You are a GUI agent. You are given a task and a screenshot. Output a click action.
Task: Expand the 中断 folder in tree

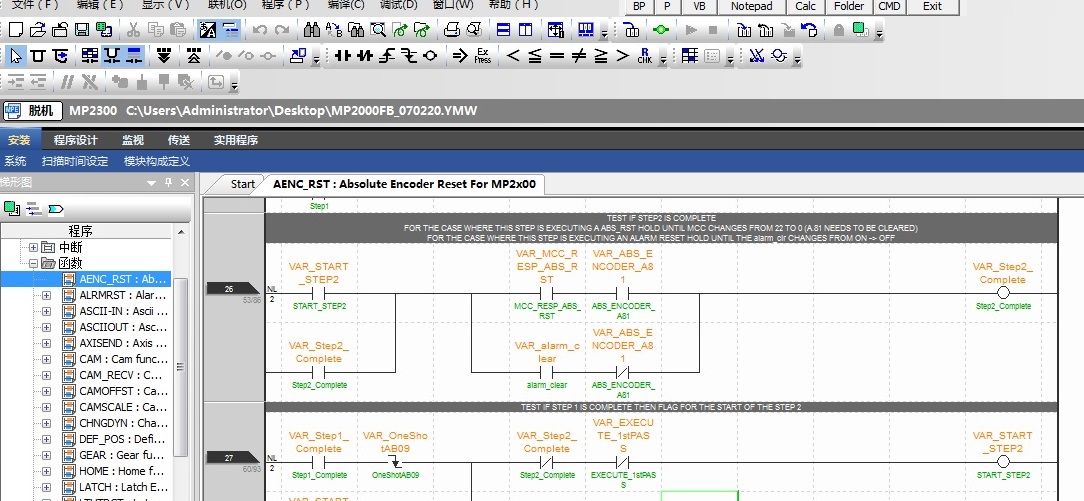tap(33, 247)
